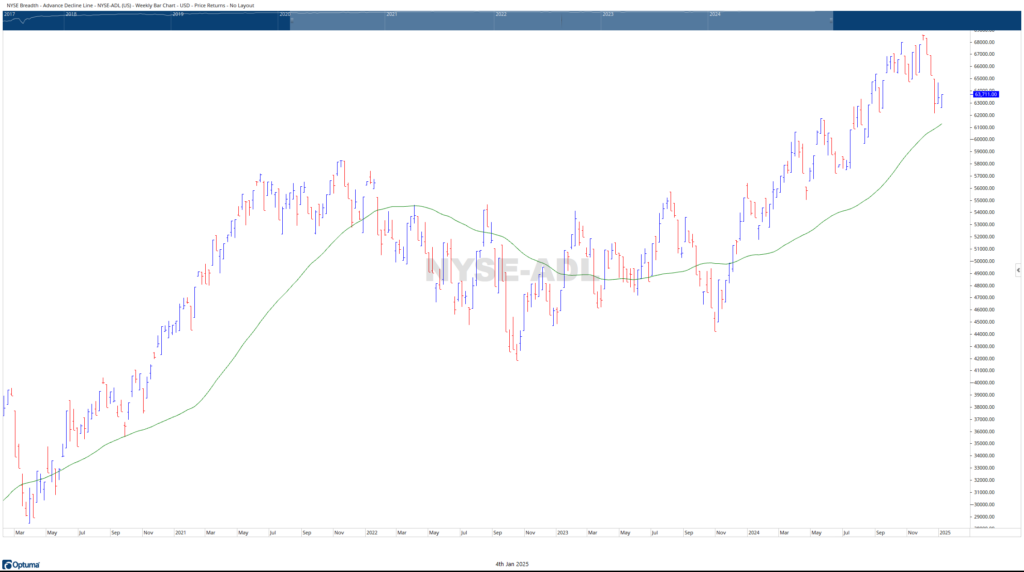
Task: Click 2019 in the top overview bar
Action: (178, 15)
